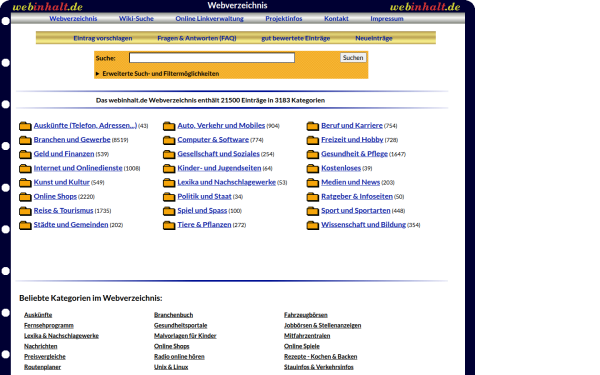This screenshot has height=375, width=600.
Task: Click the folder icon next to Kostenloses
Action: [313, 168]
